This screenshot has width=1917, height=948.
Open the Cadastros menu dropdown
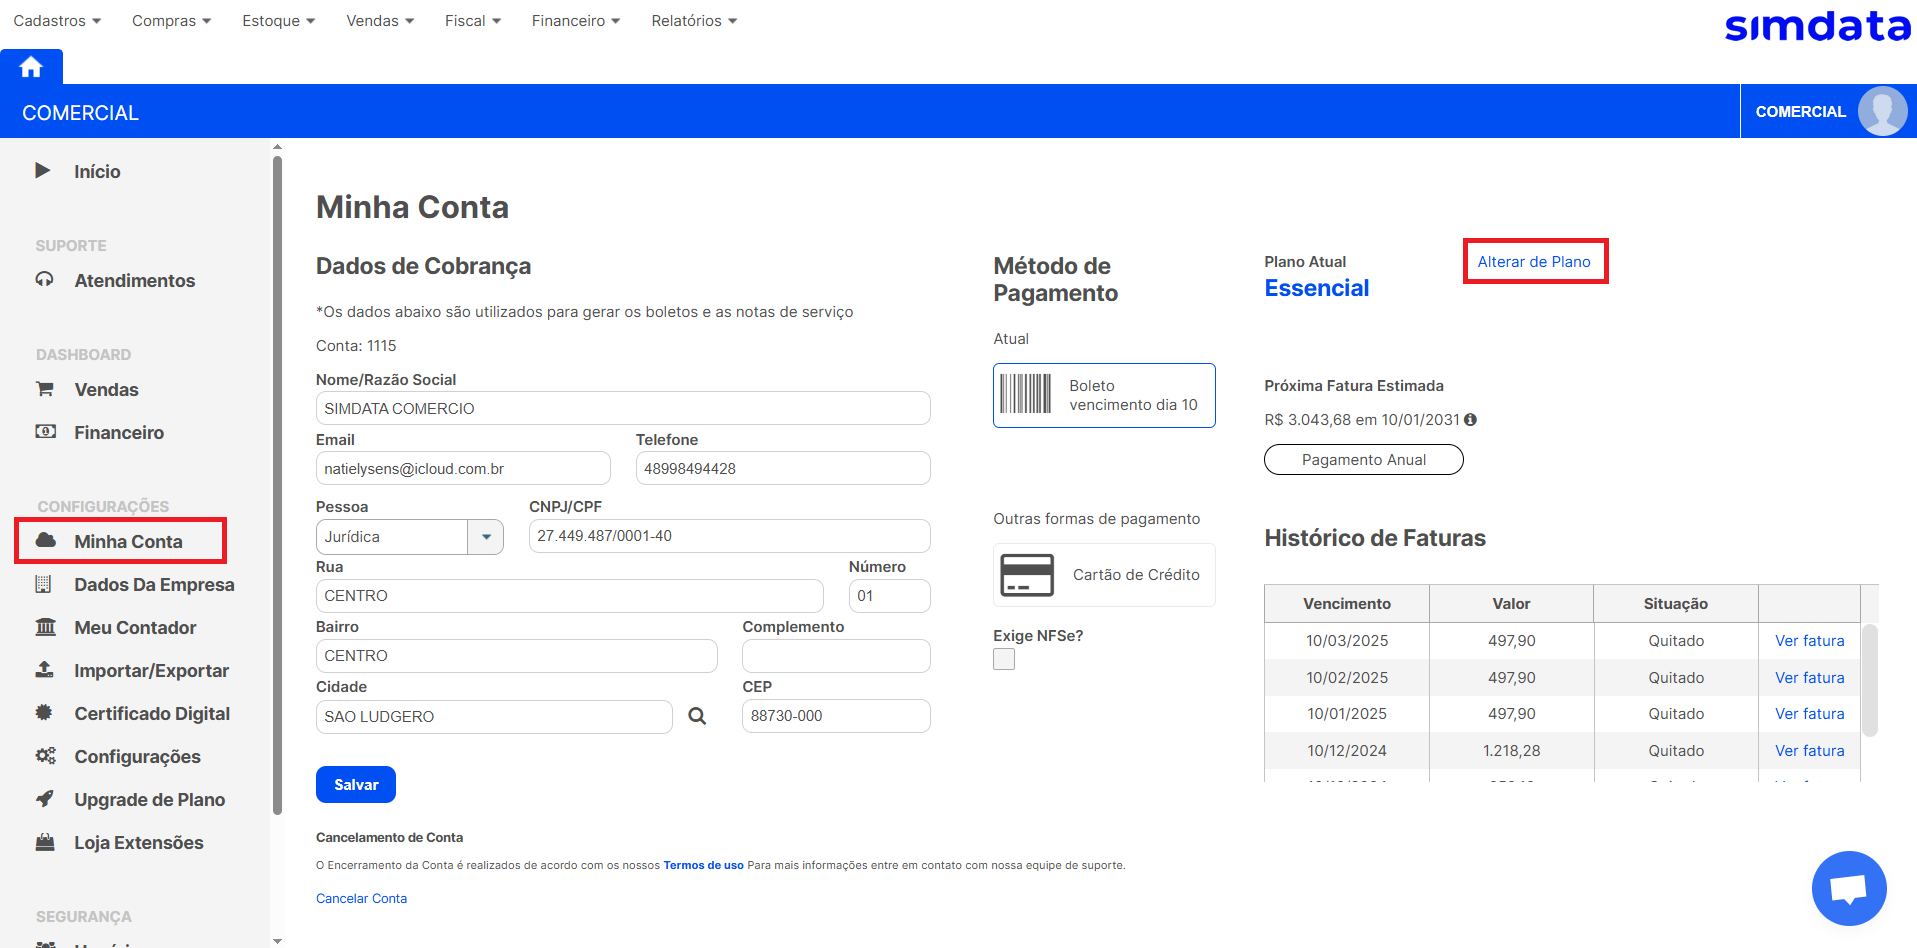pos(57,21)
